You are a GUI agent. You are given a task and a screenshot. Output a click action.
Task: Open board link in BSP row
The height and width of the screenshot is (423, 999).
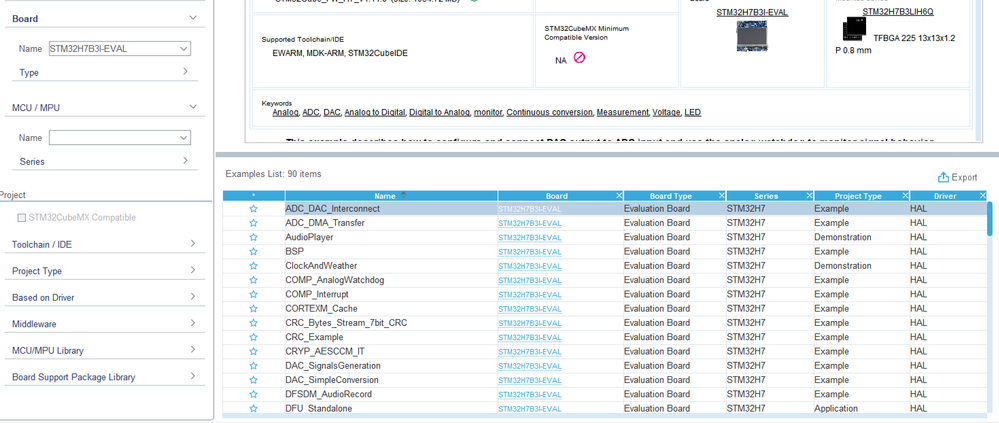pyautogui.click(x=529, y=252)
